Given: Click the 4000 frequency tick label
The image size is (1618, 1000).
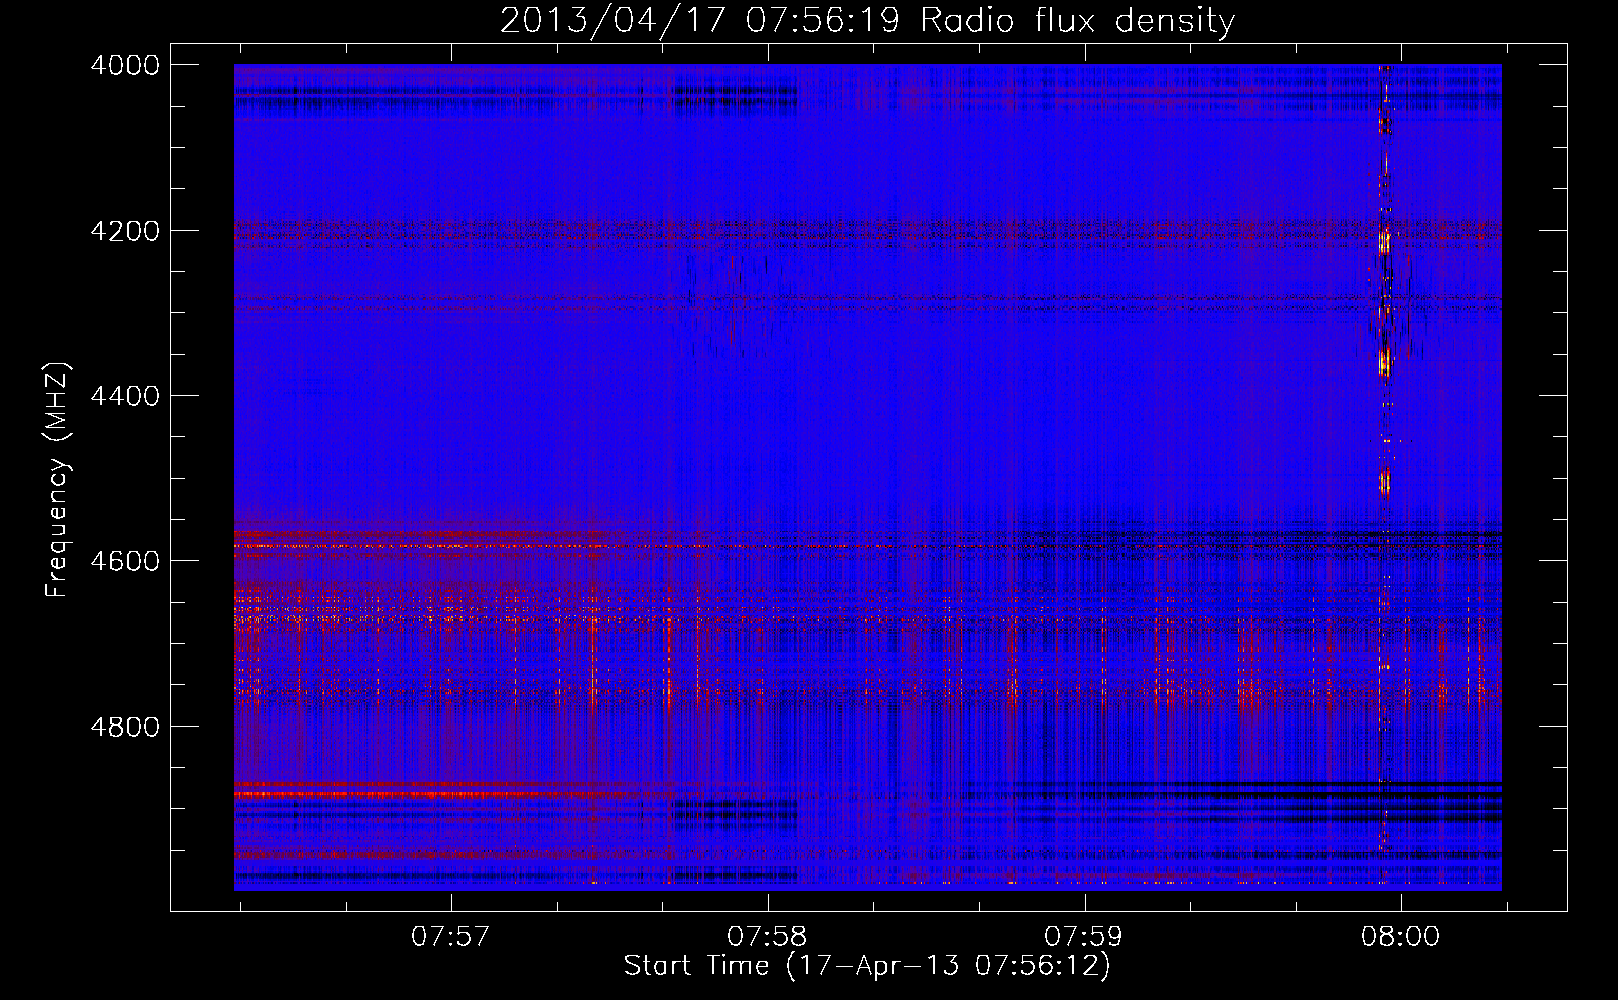Looking at the screenshot, I should 125,65.
